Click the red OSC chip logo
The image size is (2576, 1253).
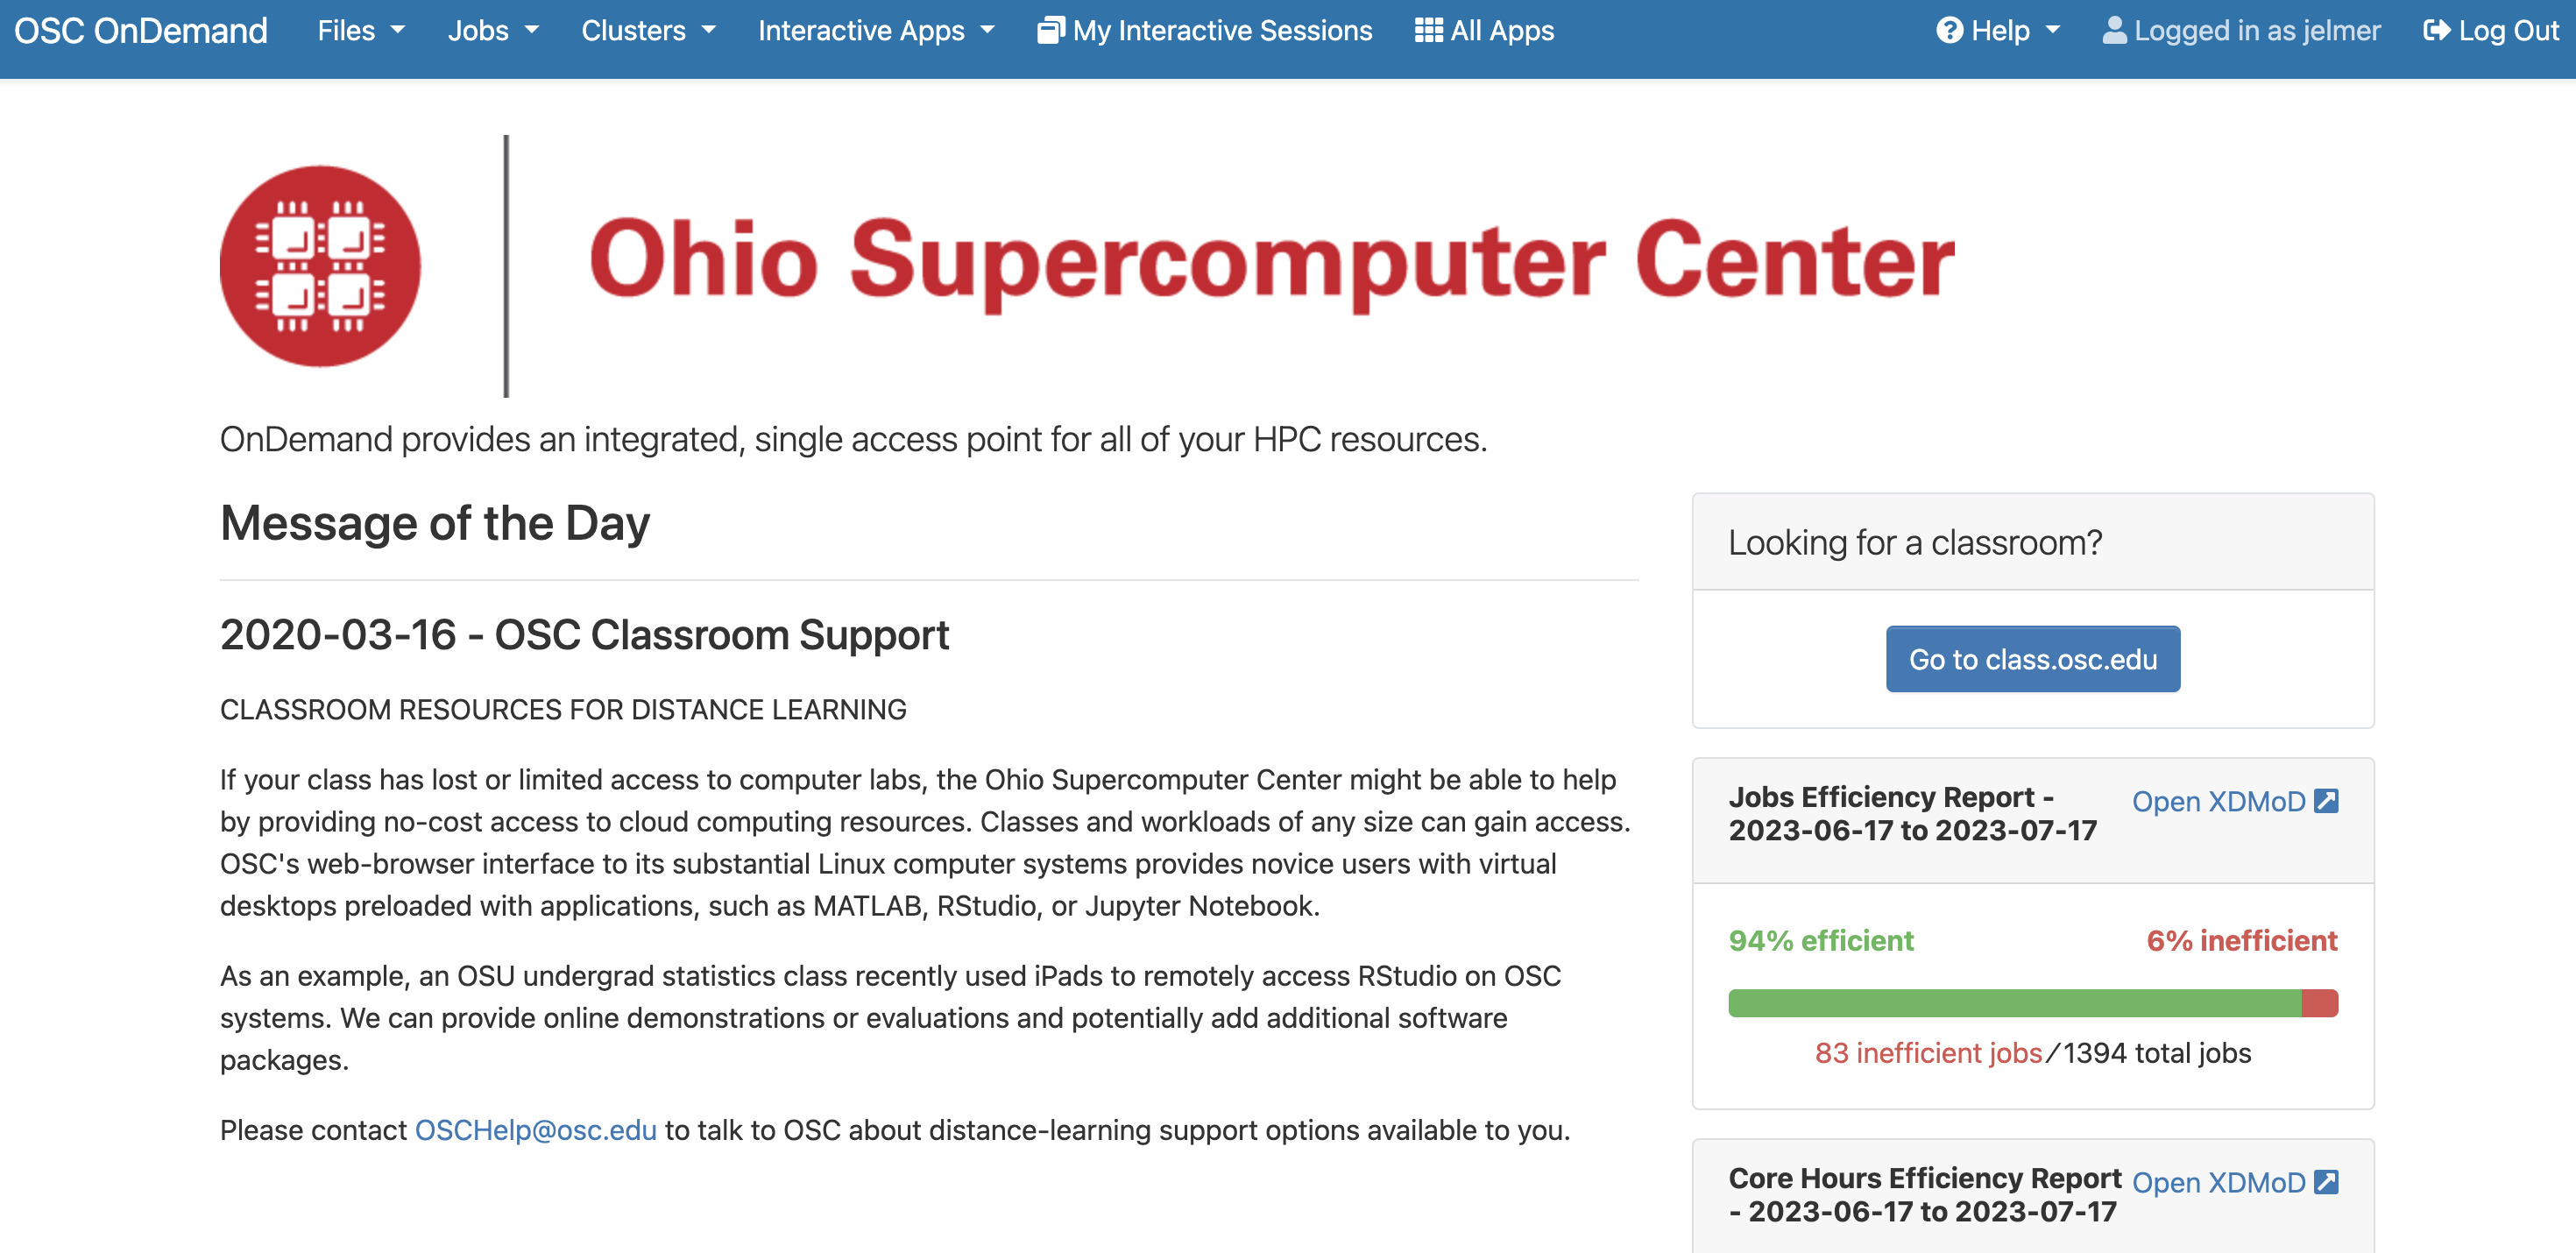point(320,266)
